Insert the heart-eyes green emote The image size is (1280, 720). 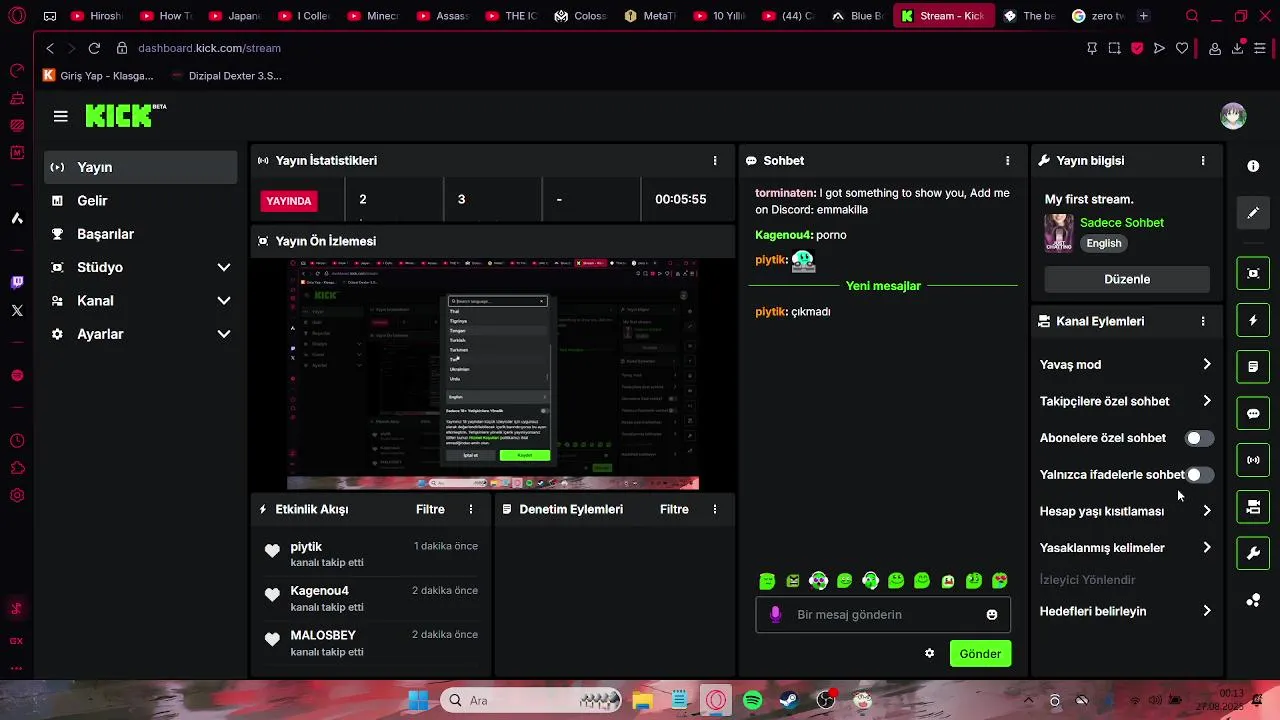pyautogui.click(x=999, y=581)
